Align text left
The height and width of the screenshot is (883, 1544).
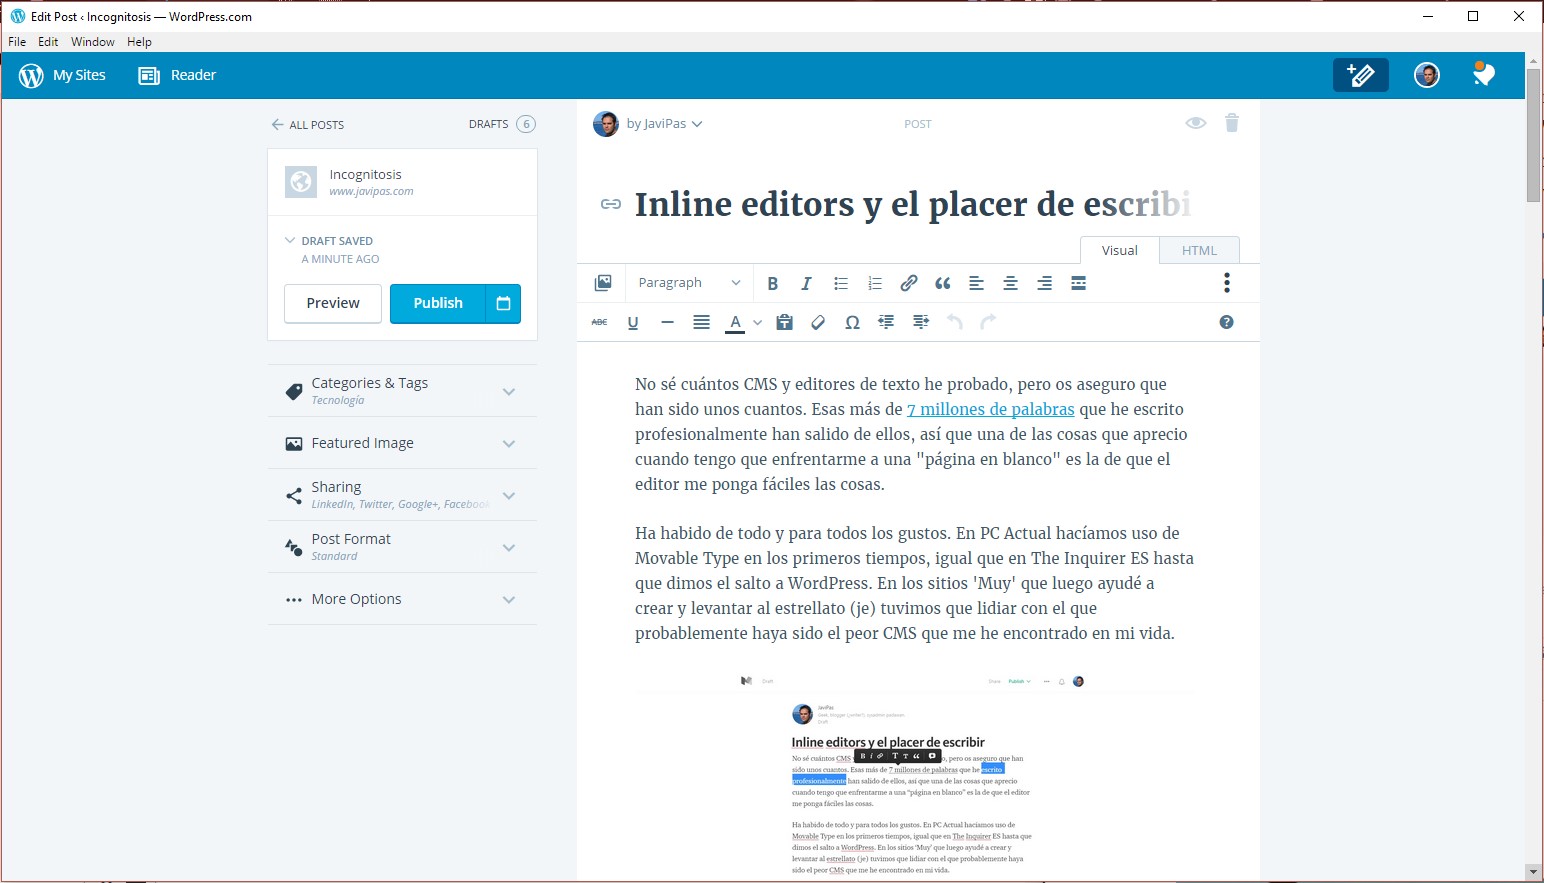coord(976,283)
